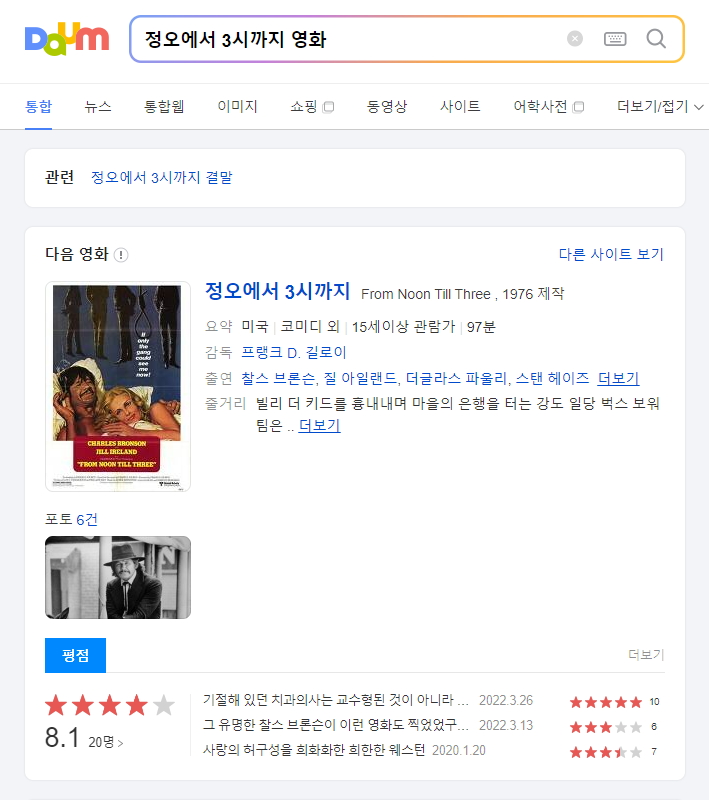Image resolution: width=709 pixels, height=800 pixels.
Task: Open actor 스탠 헤이즈 link
Action: 552,379
